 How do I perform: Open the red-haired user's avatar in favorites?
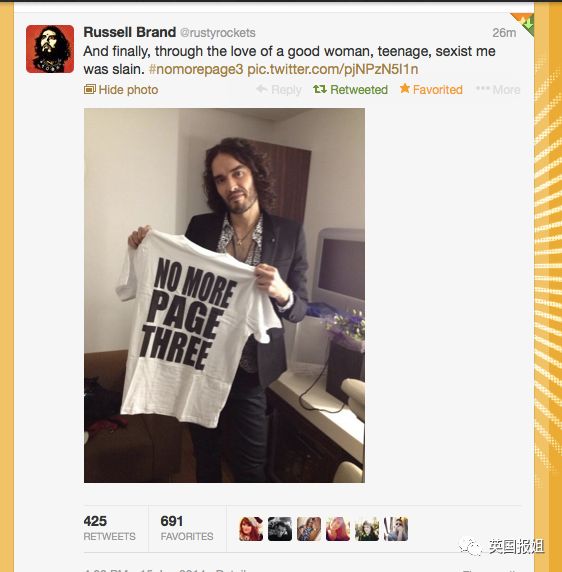(251, 529)
